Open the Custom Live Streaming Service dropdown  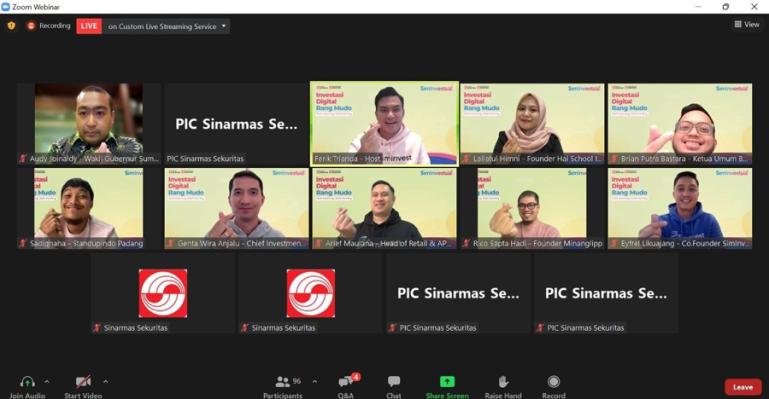pyautogui.click(x=166, y=26)
